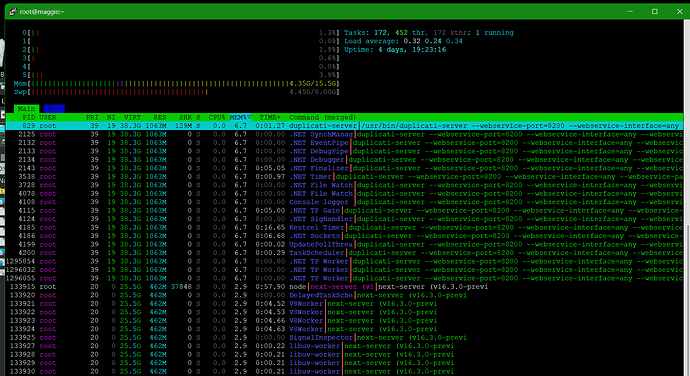Select PID 2133 .NET DebugPipe row

point(344,151)
